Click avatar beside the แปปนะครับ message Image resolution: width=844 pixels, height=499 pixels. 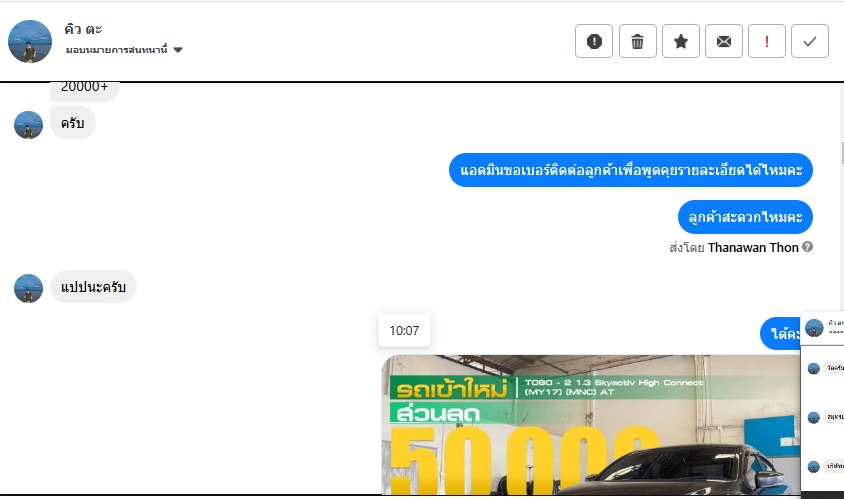28,288
